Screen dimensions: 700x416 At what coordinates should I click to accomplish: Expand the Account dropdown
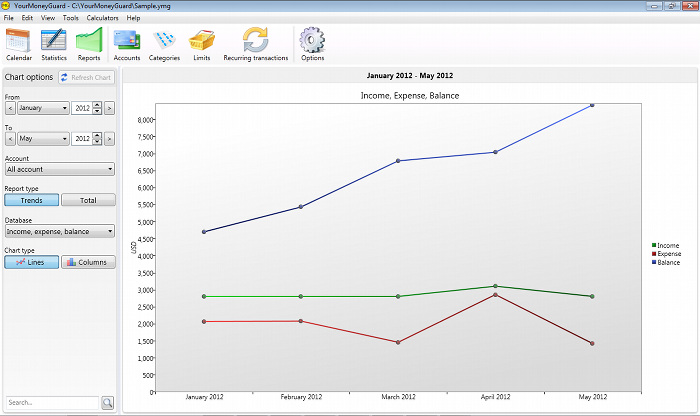(59, 169)
